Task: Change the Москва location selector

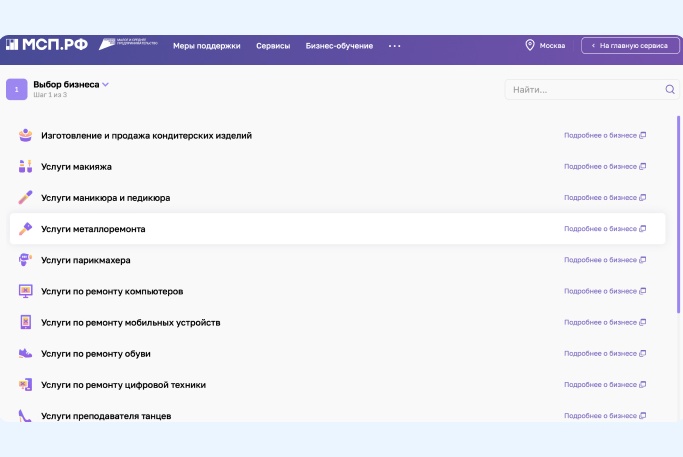Action: point(545,46)
